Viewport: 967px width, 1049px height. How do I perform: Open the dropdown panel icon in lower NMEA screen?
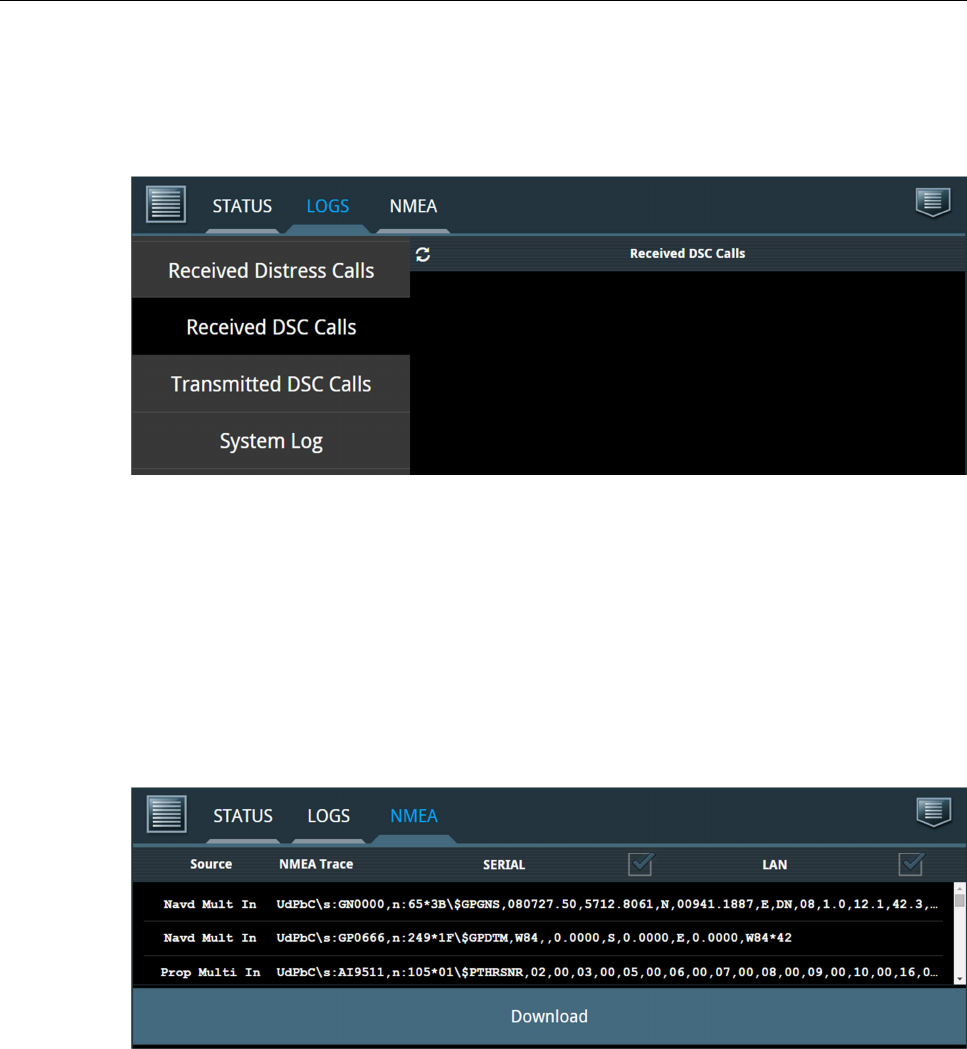pos(934,813)
